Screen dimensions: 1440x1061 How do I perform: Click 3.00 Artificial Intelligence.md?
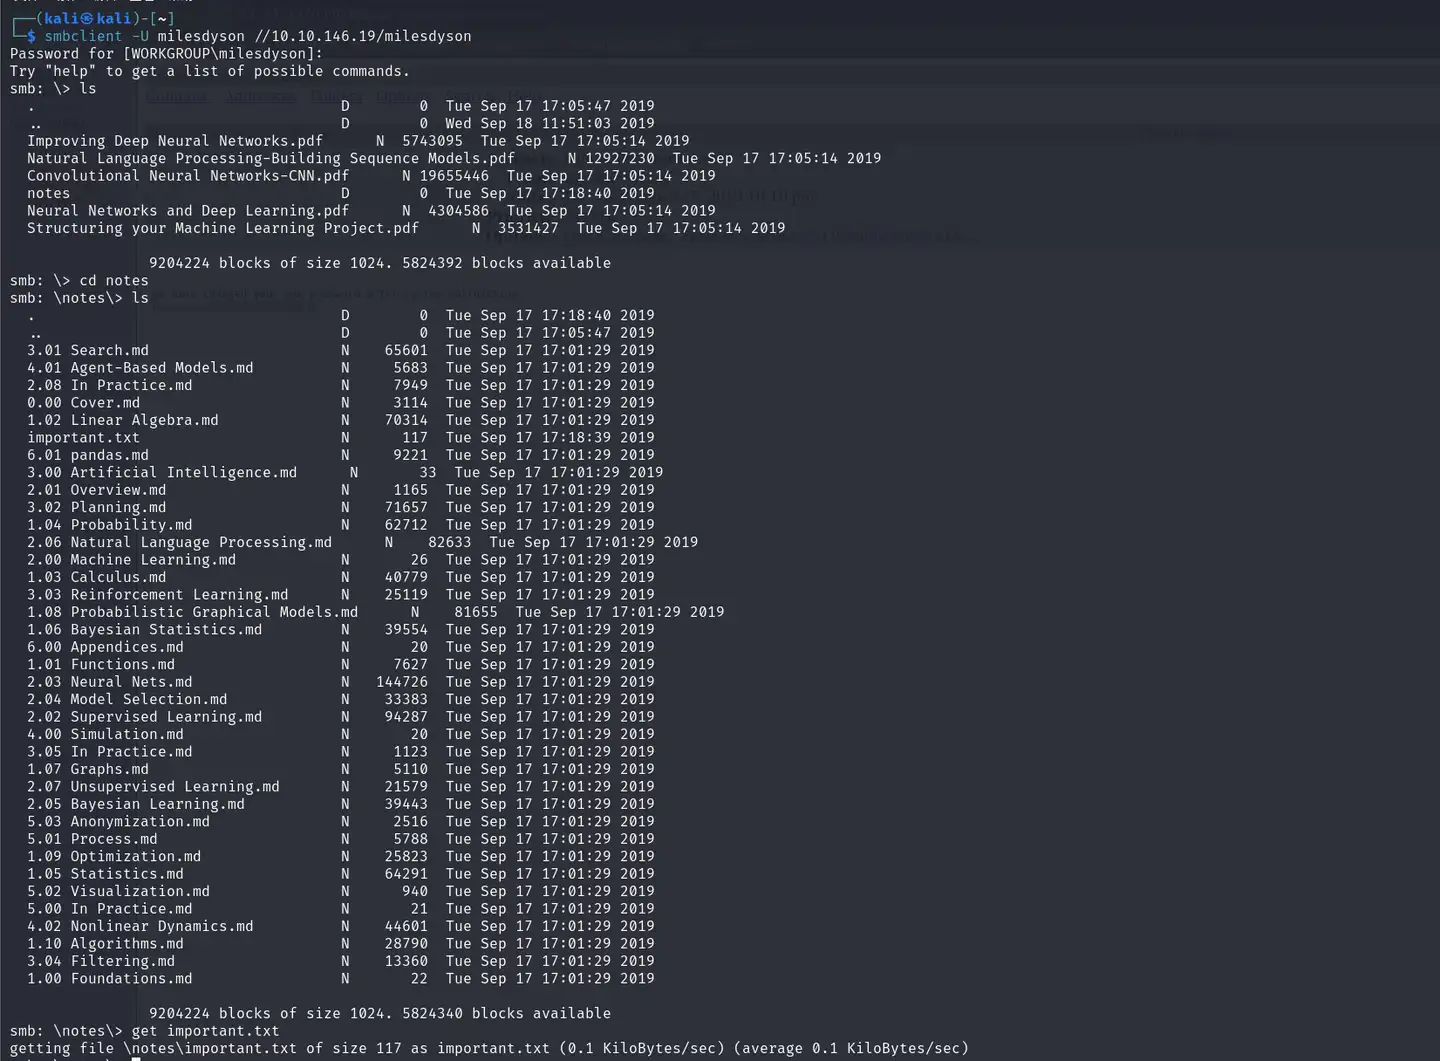pyautogui.click(x=162, y=473)
